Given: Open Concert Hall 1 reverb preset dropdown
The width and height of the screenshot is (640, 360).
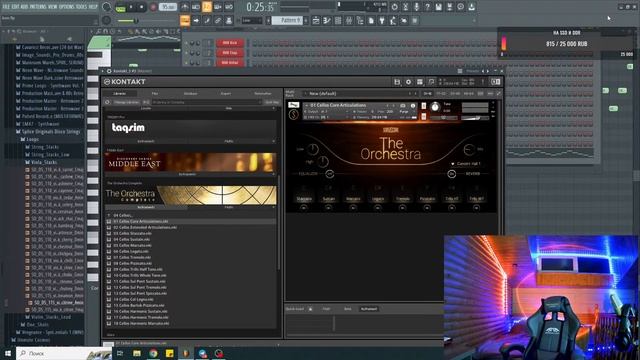Looking at the screenshot, I should pos(466,164).
